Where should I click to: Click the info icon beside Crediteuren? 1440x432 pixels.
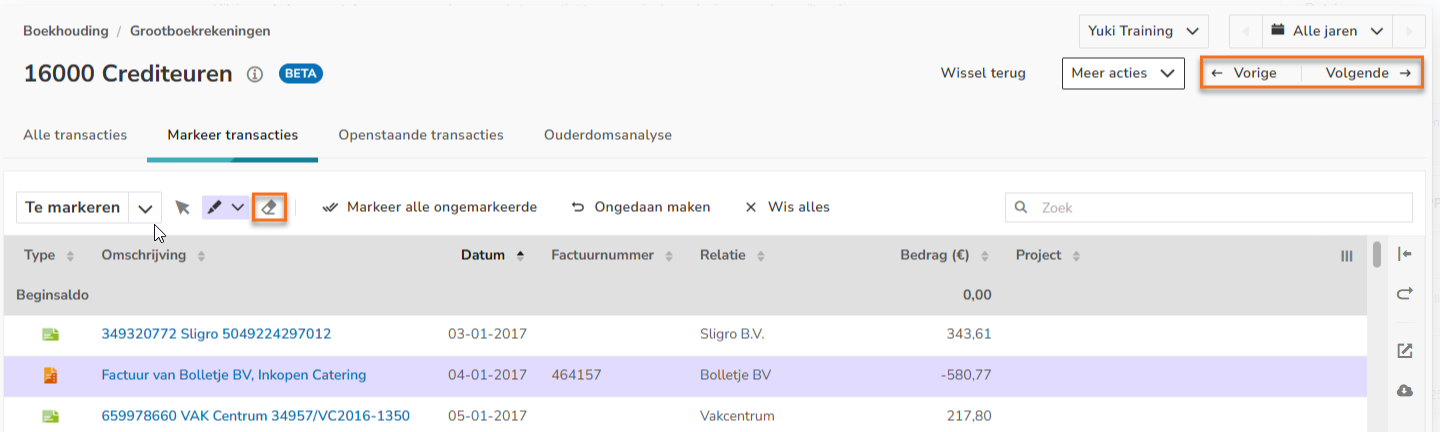click(x=255, y=74)
